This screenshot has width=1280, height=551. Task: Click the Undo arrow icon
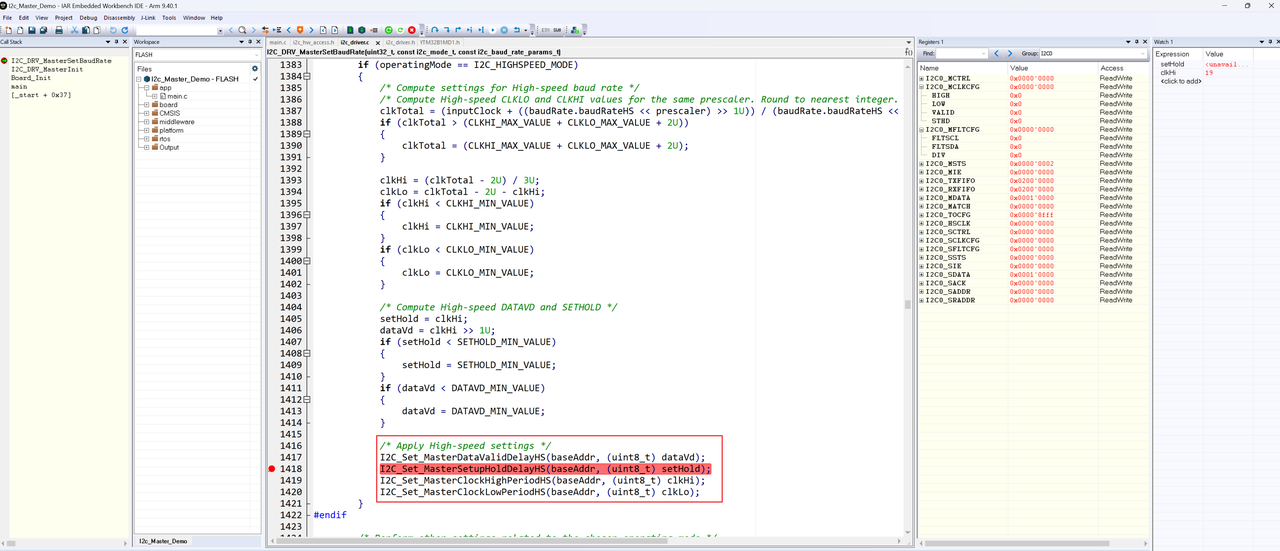pyautogui.click(x=113, y=30)
